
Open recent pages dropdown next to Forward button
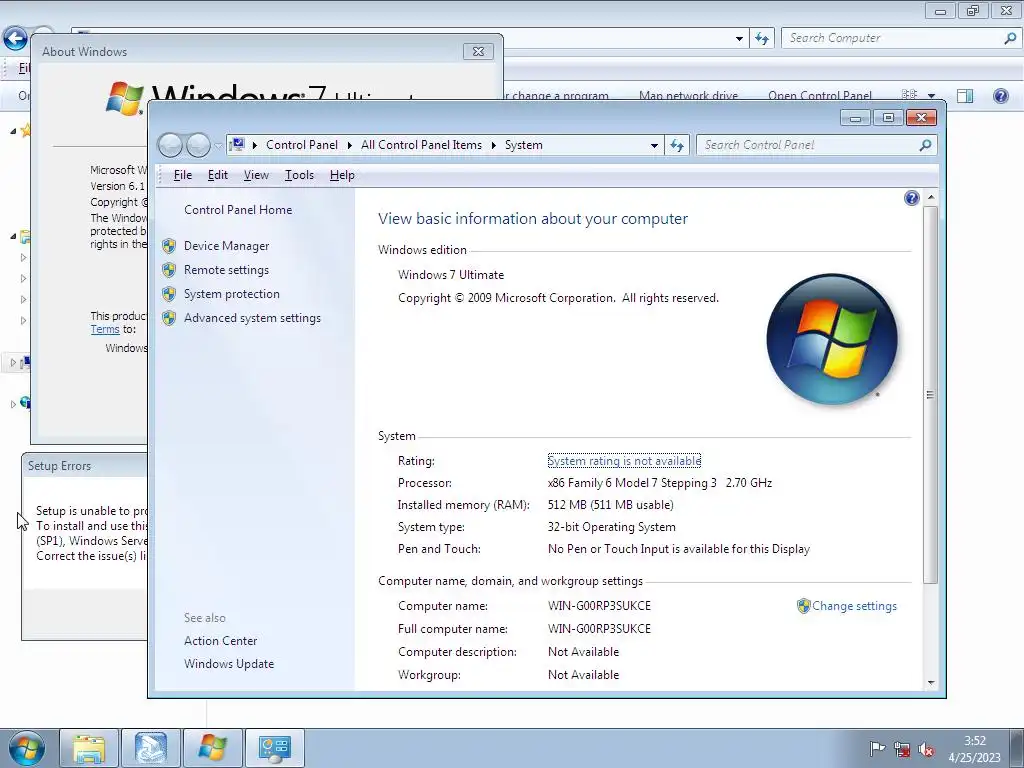pyautogui.click(x=218, y=146)
